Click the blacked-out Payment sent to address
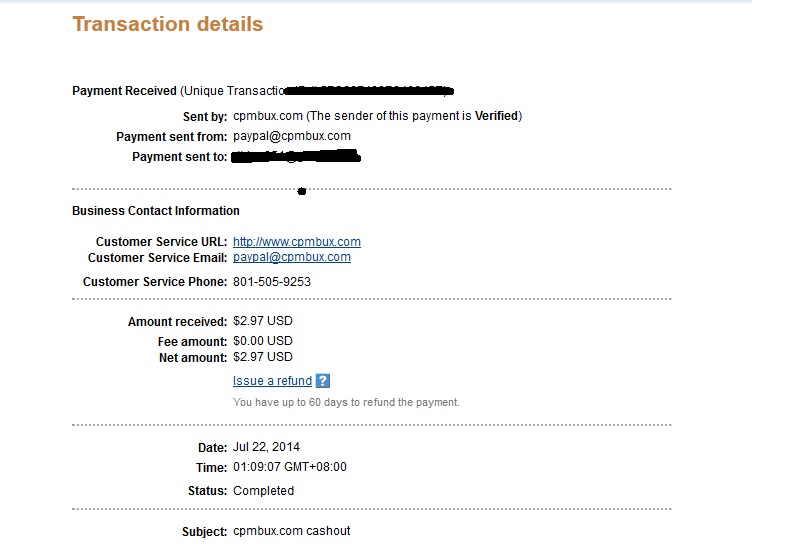 pos(295,156)
